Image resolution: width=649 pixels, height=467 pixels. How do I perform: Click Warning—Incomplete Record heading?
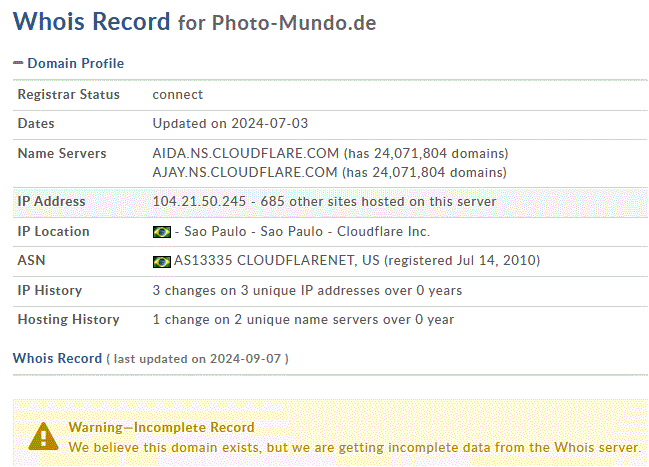click(x=161, y=427)
